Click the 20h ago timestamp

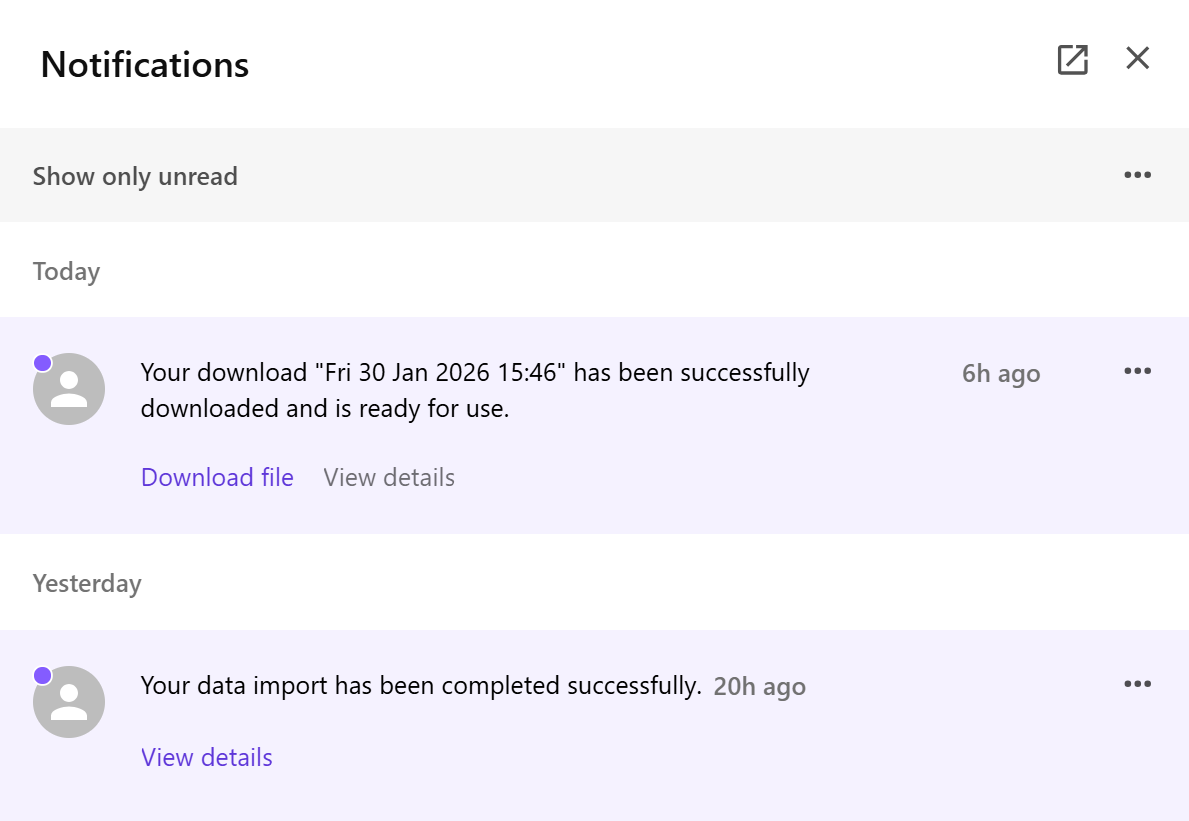coord(759,687)
